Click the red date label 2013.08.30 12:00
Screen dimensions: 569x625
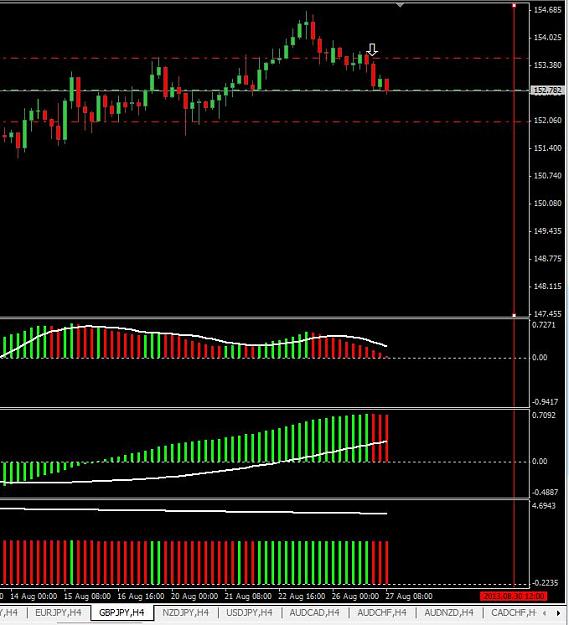pos(514,596)
